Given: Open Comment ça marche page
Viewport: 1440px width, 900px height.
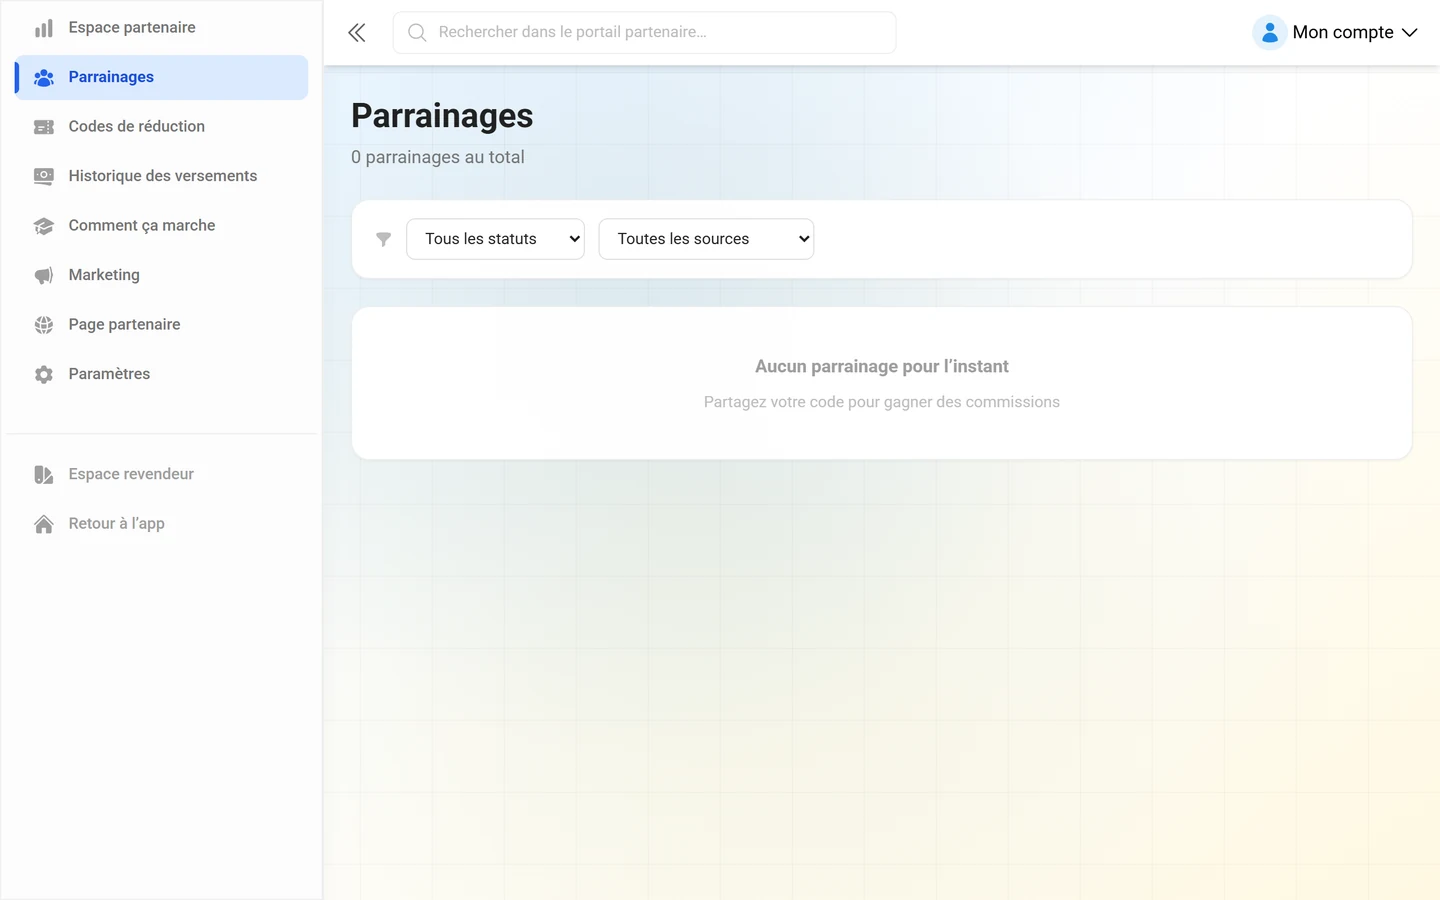Looking at the screenshot, I should tap(161, 226).
